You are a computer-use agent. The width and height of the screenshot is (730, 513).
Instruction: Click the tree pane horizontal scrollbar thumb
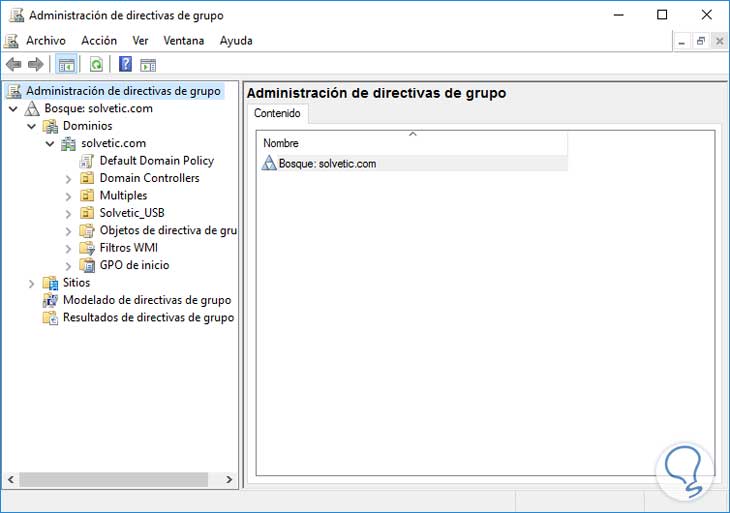(114, 479)
